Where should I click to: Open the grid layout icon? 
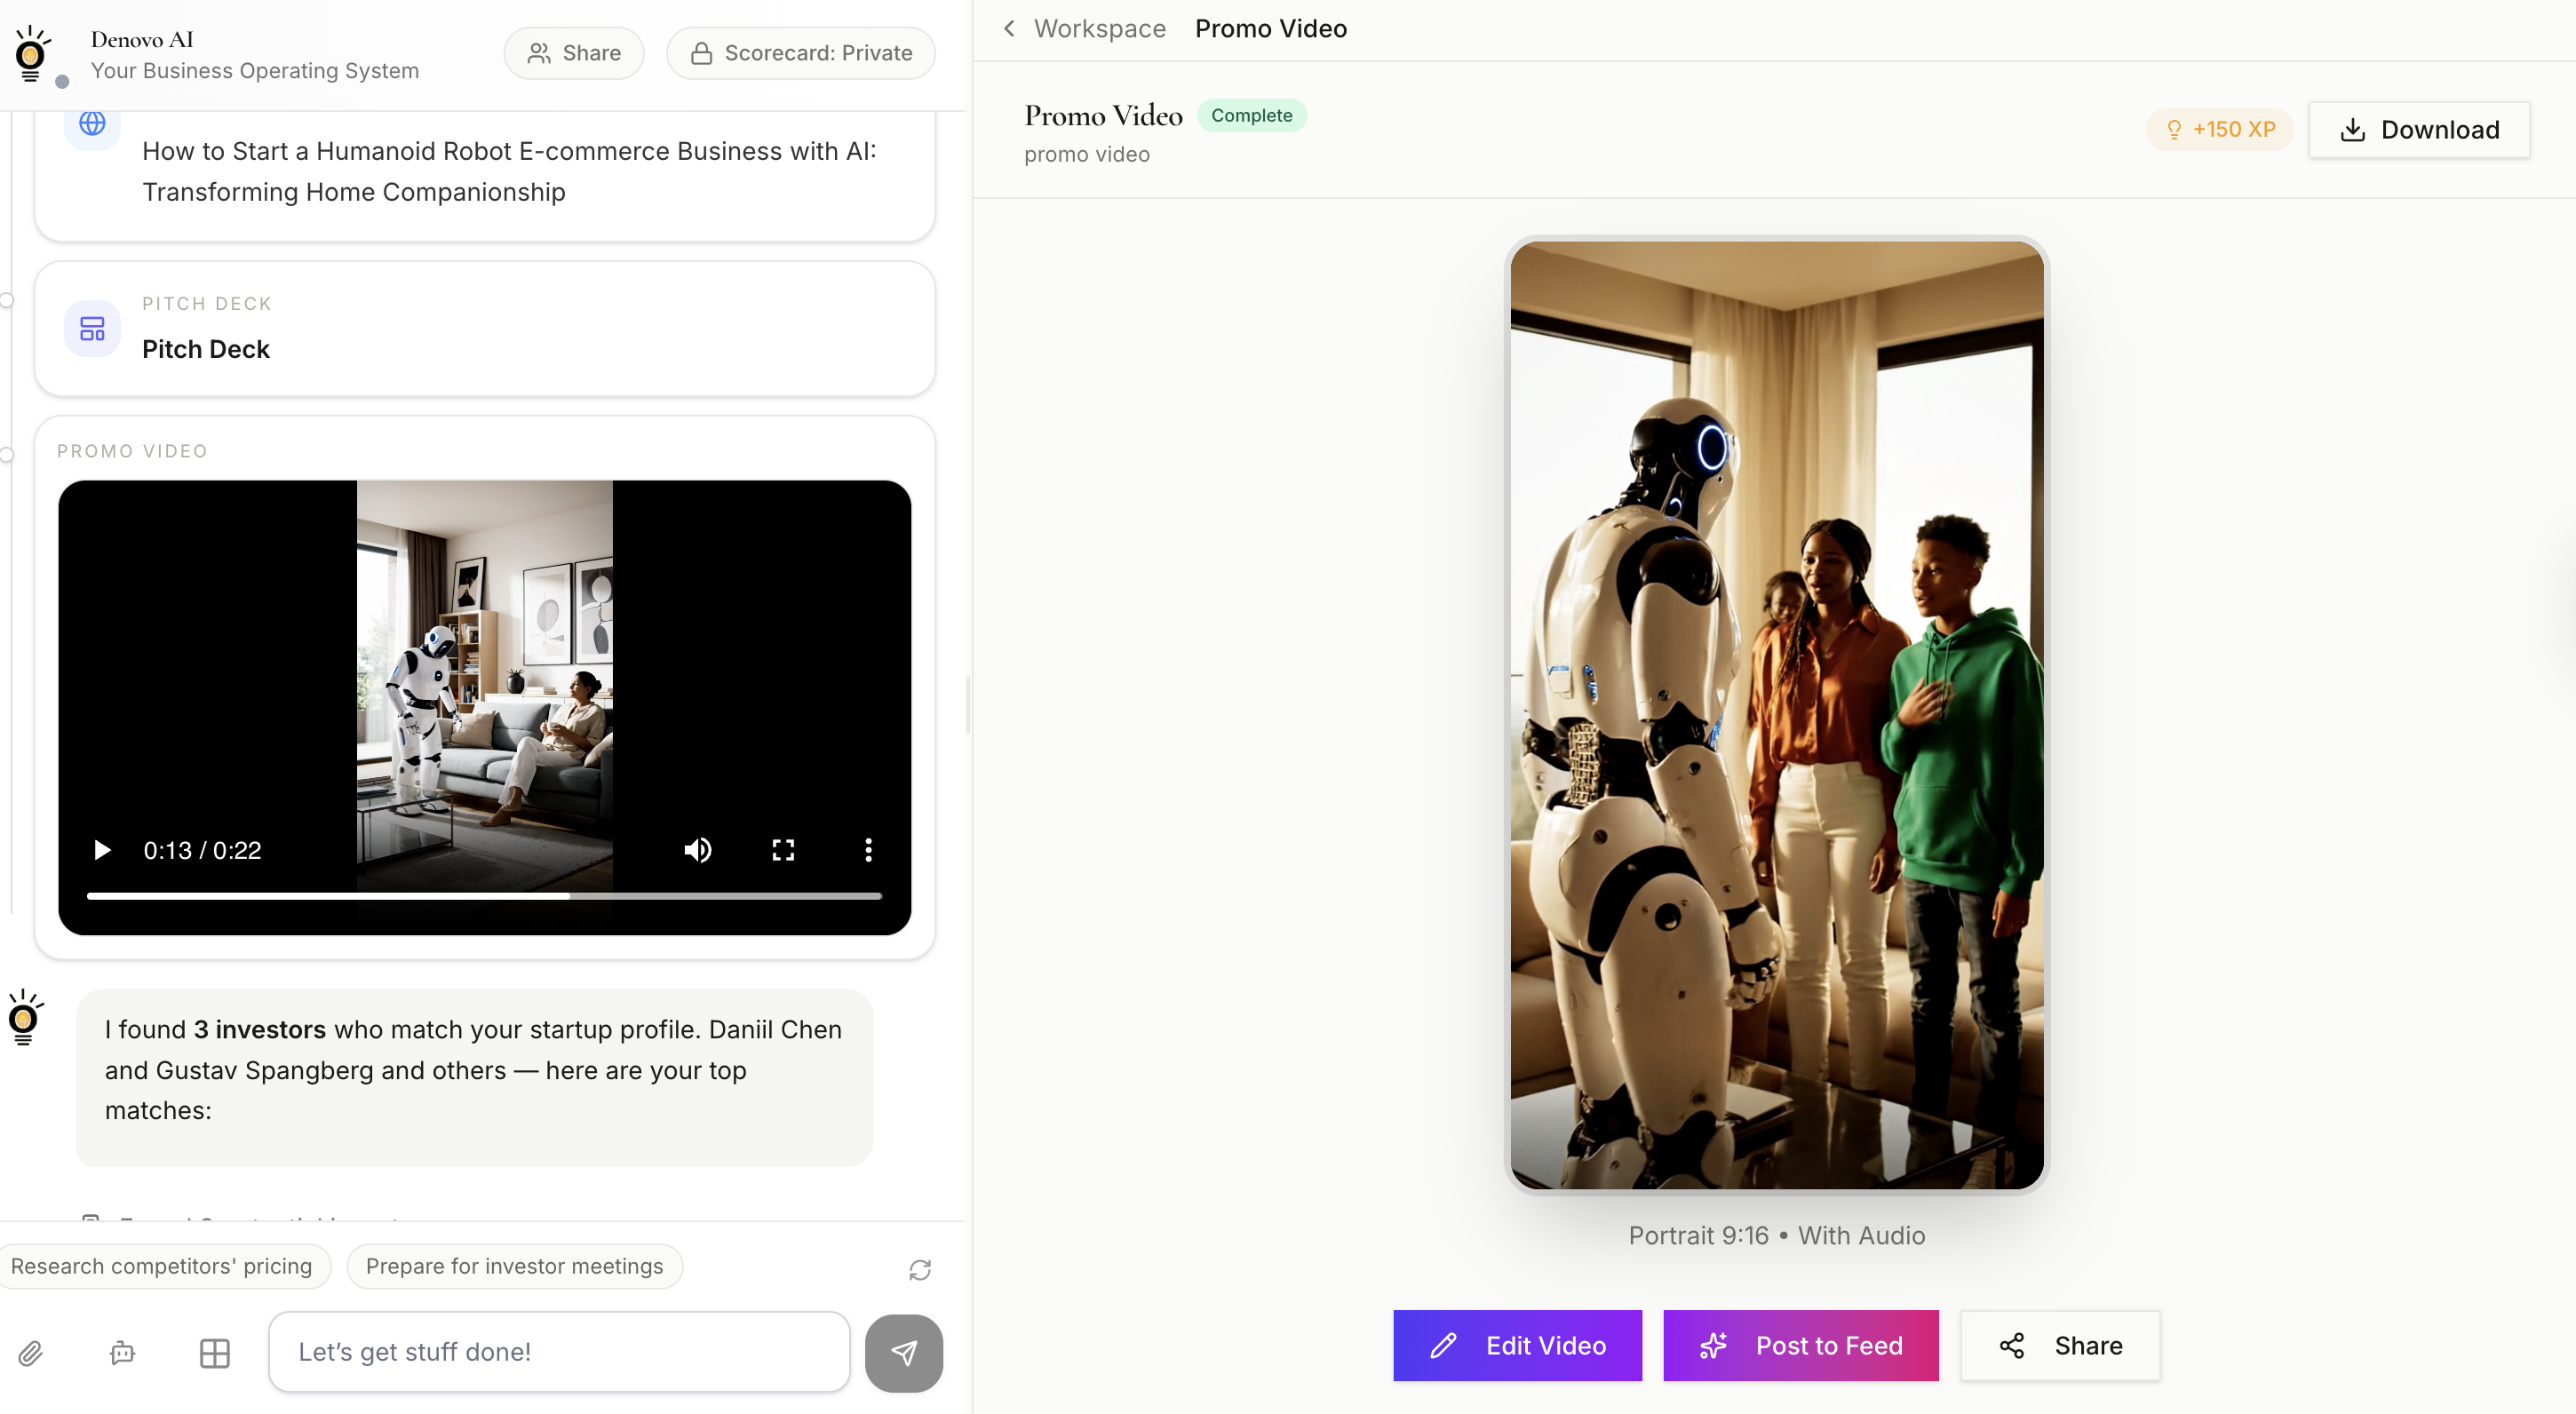(214, 1353)
